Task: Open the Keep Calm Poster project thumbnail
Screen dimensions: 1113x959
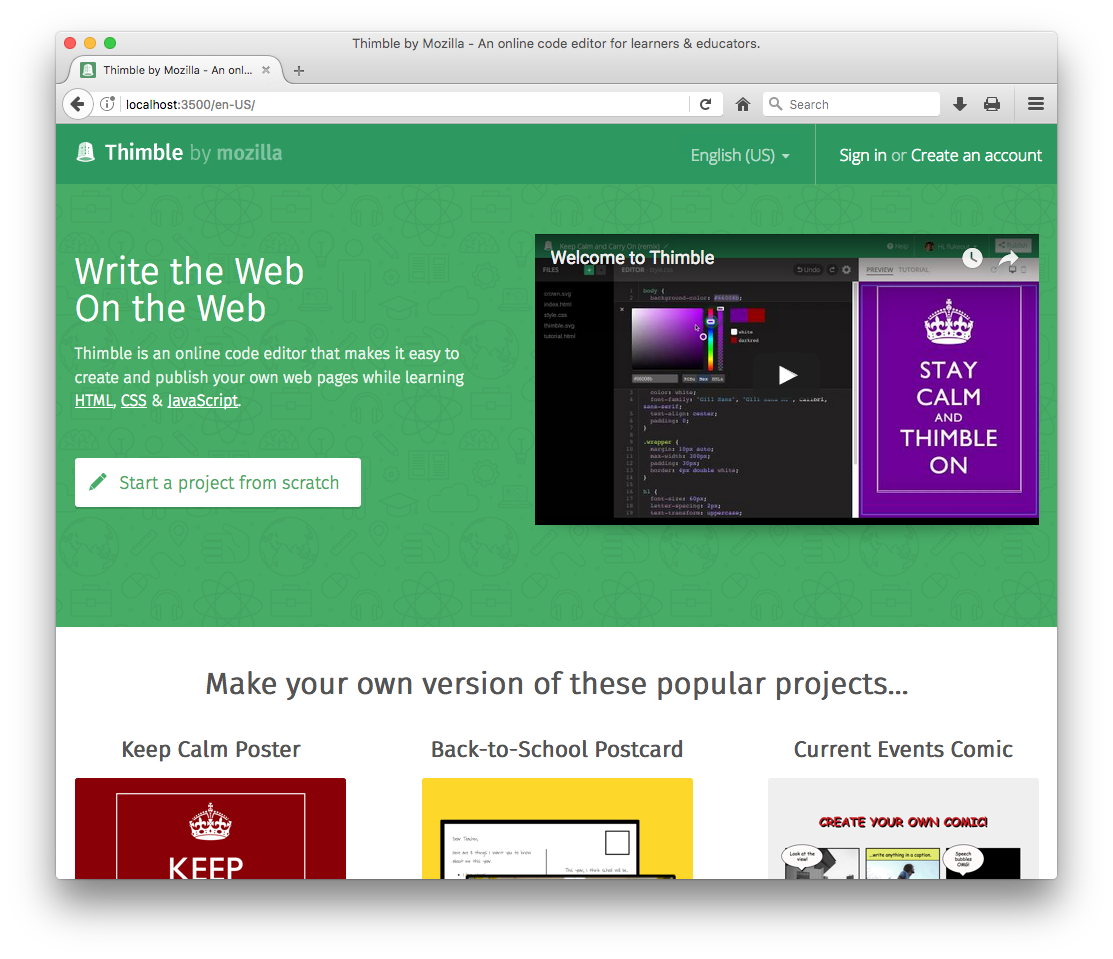Action: point(210,828)
